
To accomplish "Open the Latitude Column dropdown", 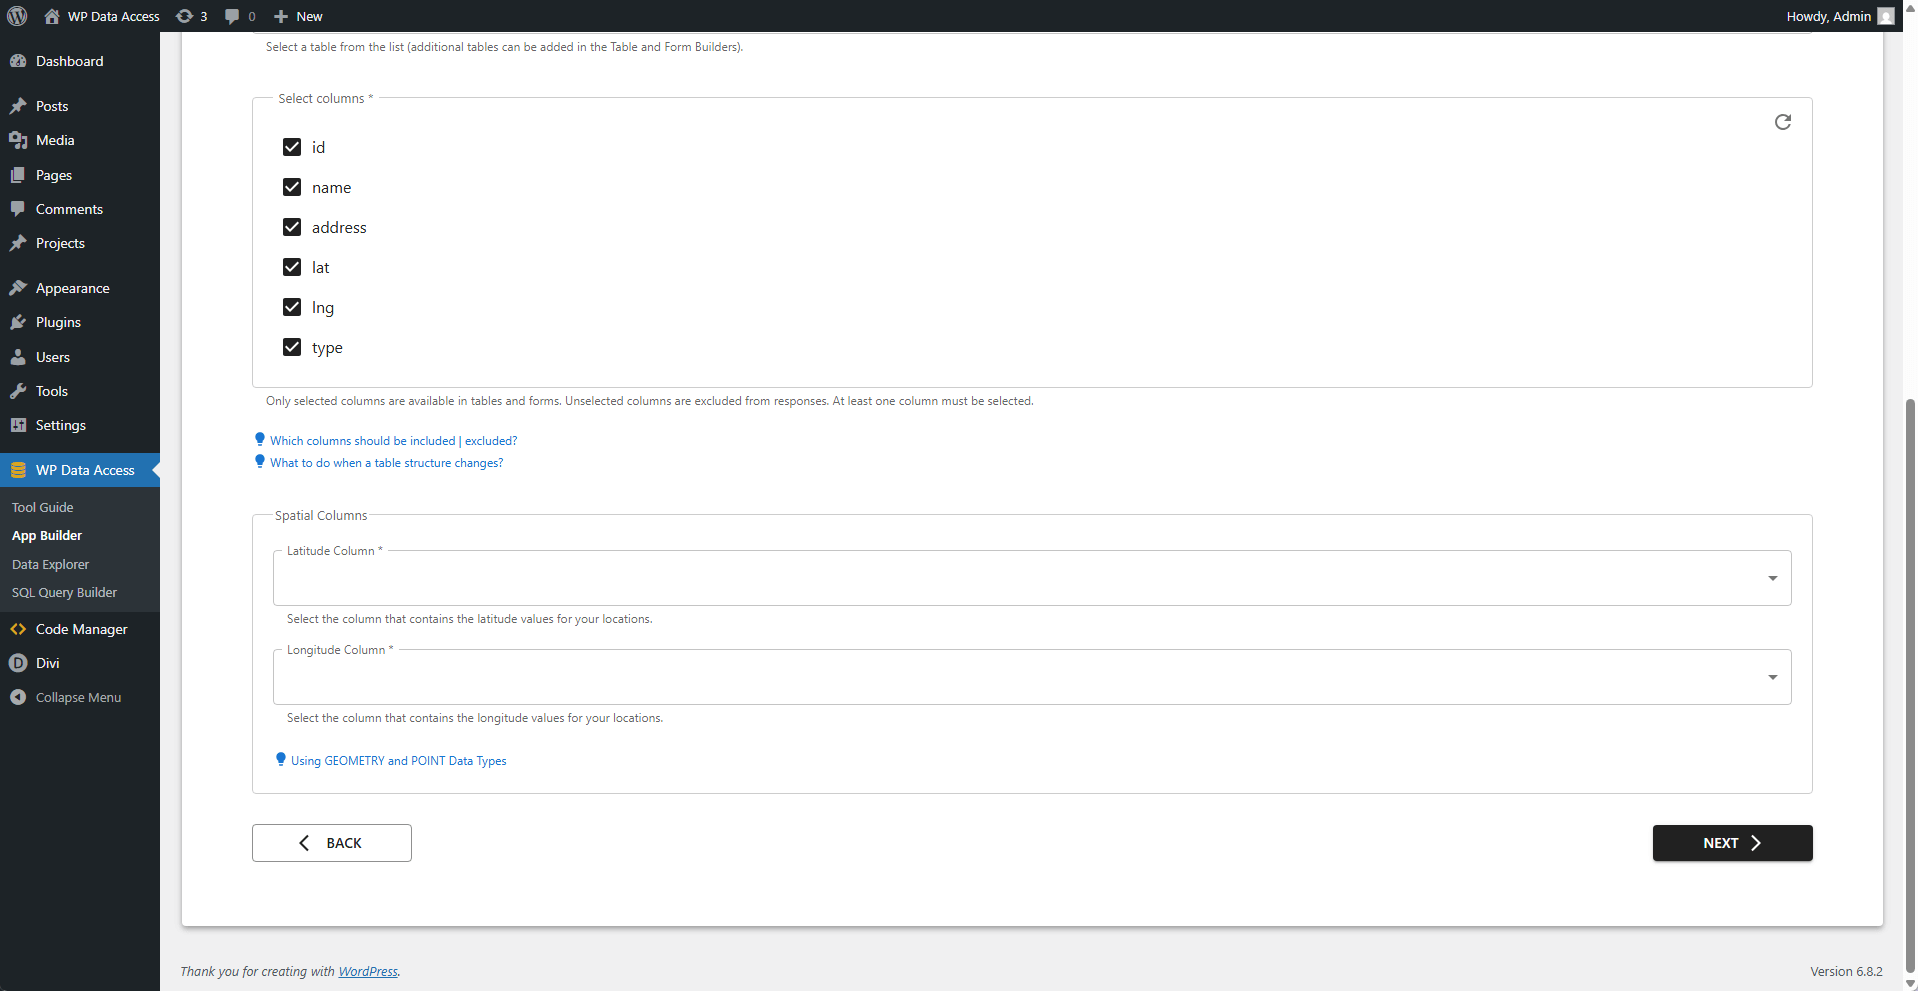I will [1771, 578].
